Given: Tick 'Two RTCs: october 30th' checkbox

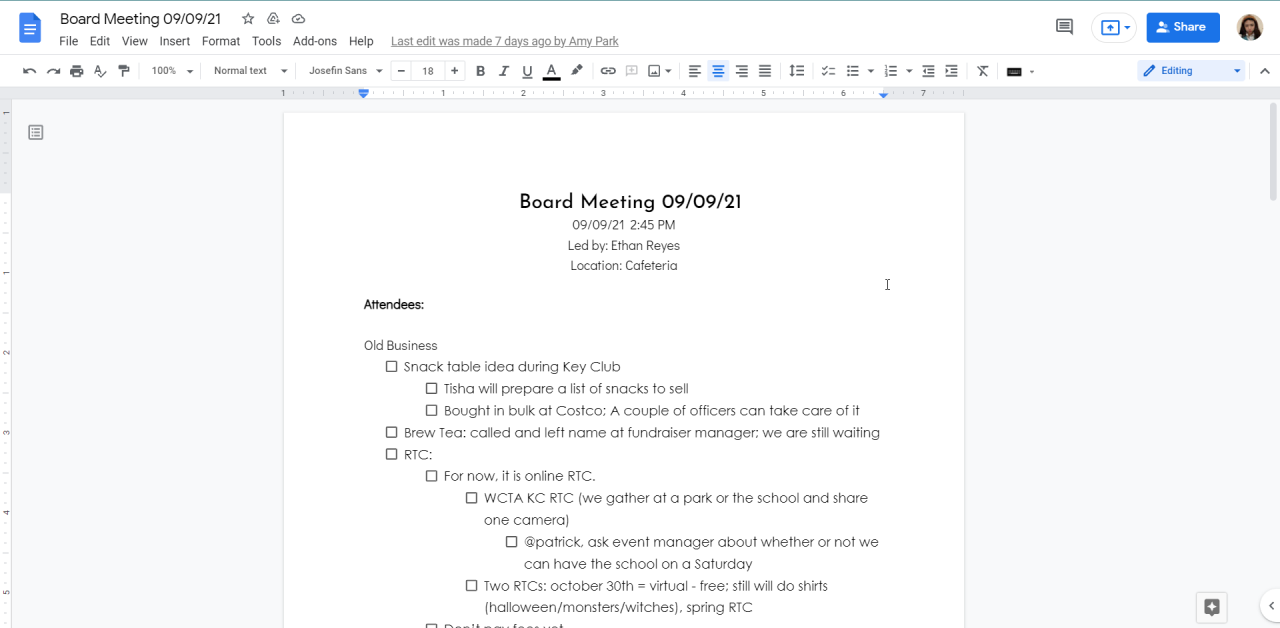Looking at the screenshot, I should (x=472, y=586).
